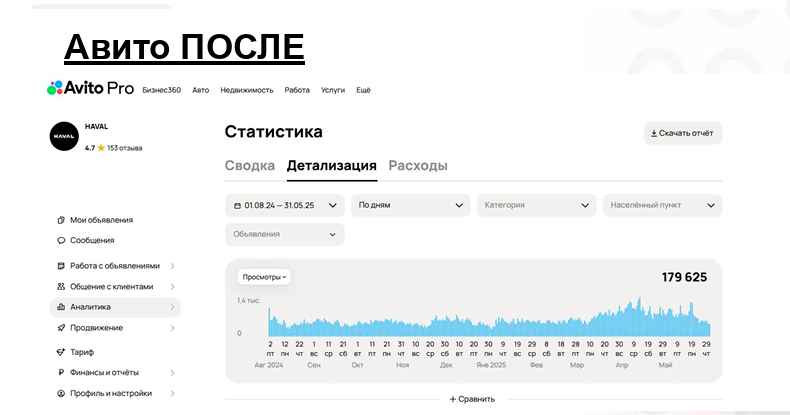The height and width of the screenshot is (415, 790).
Task: Click the Скачать отчёт button
Action: click(683, 133)
